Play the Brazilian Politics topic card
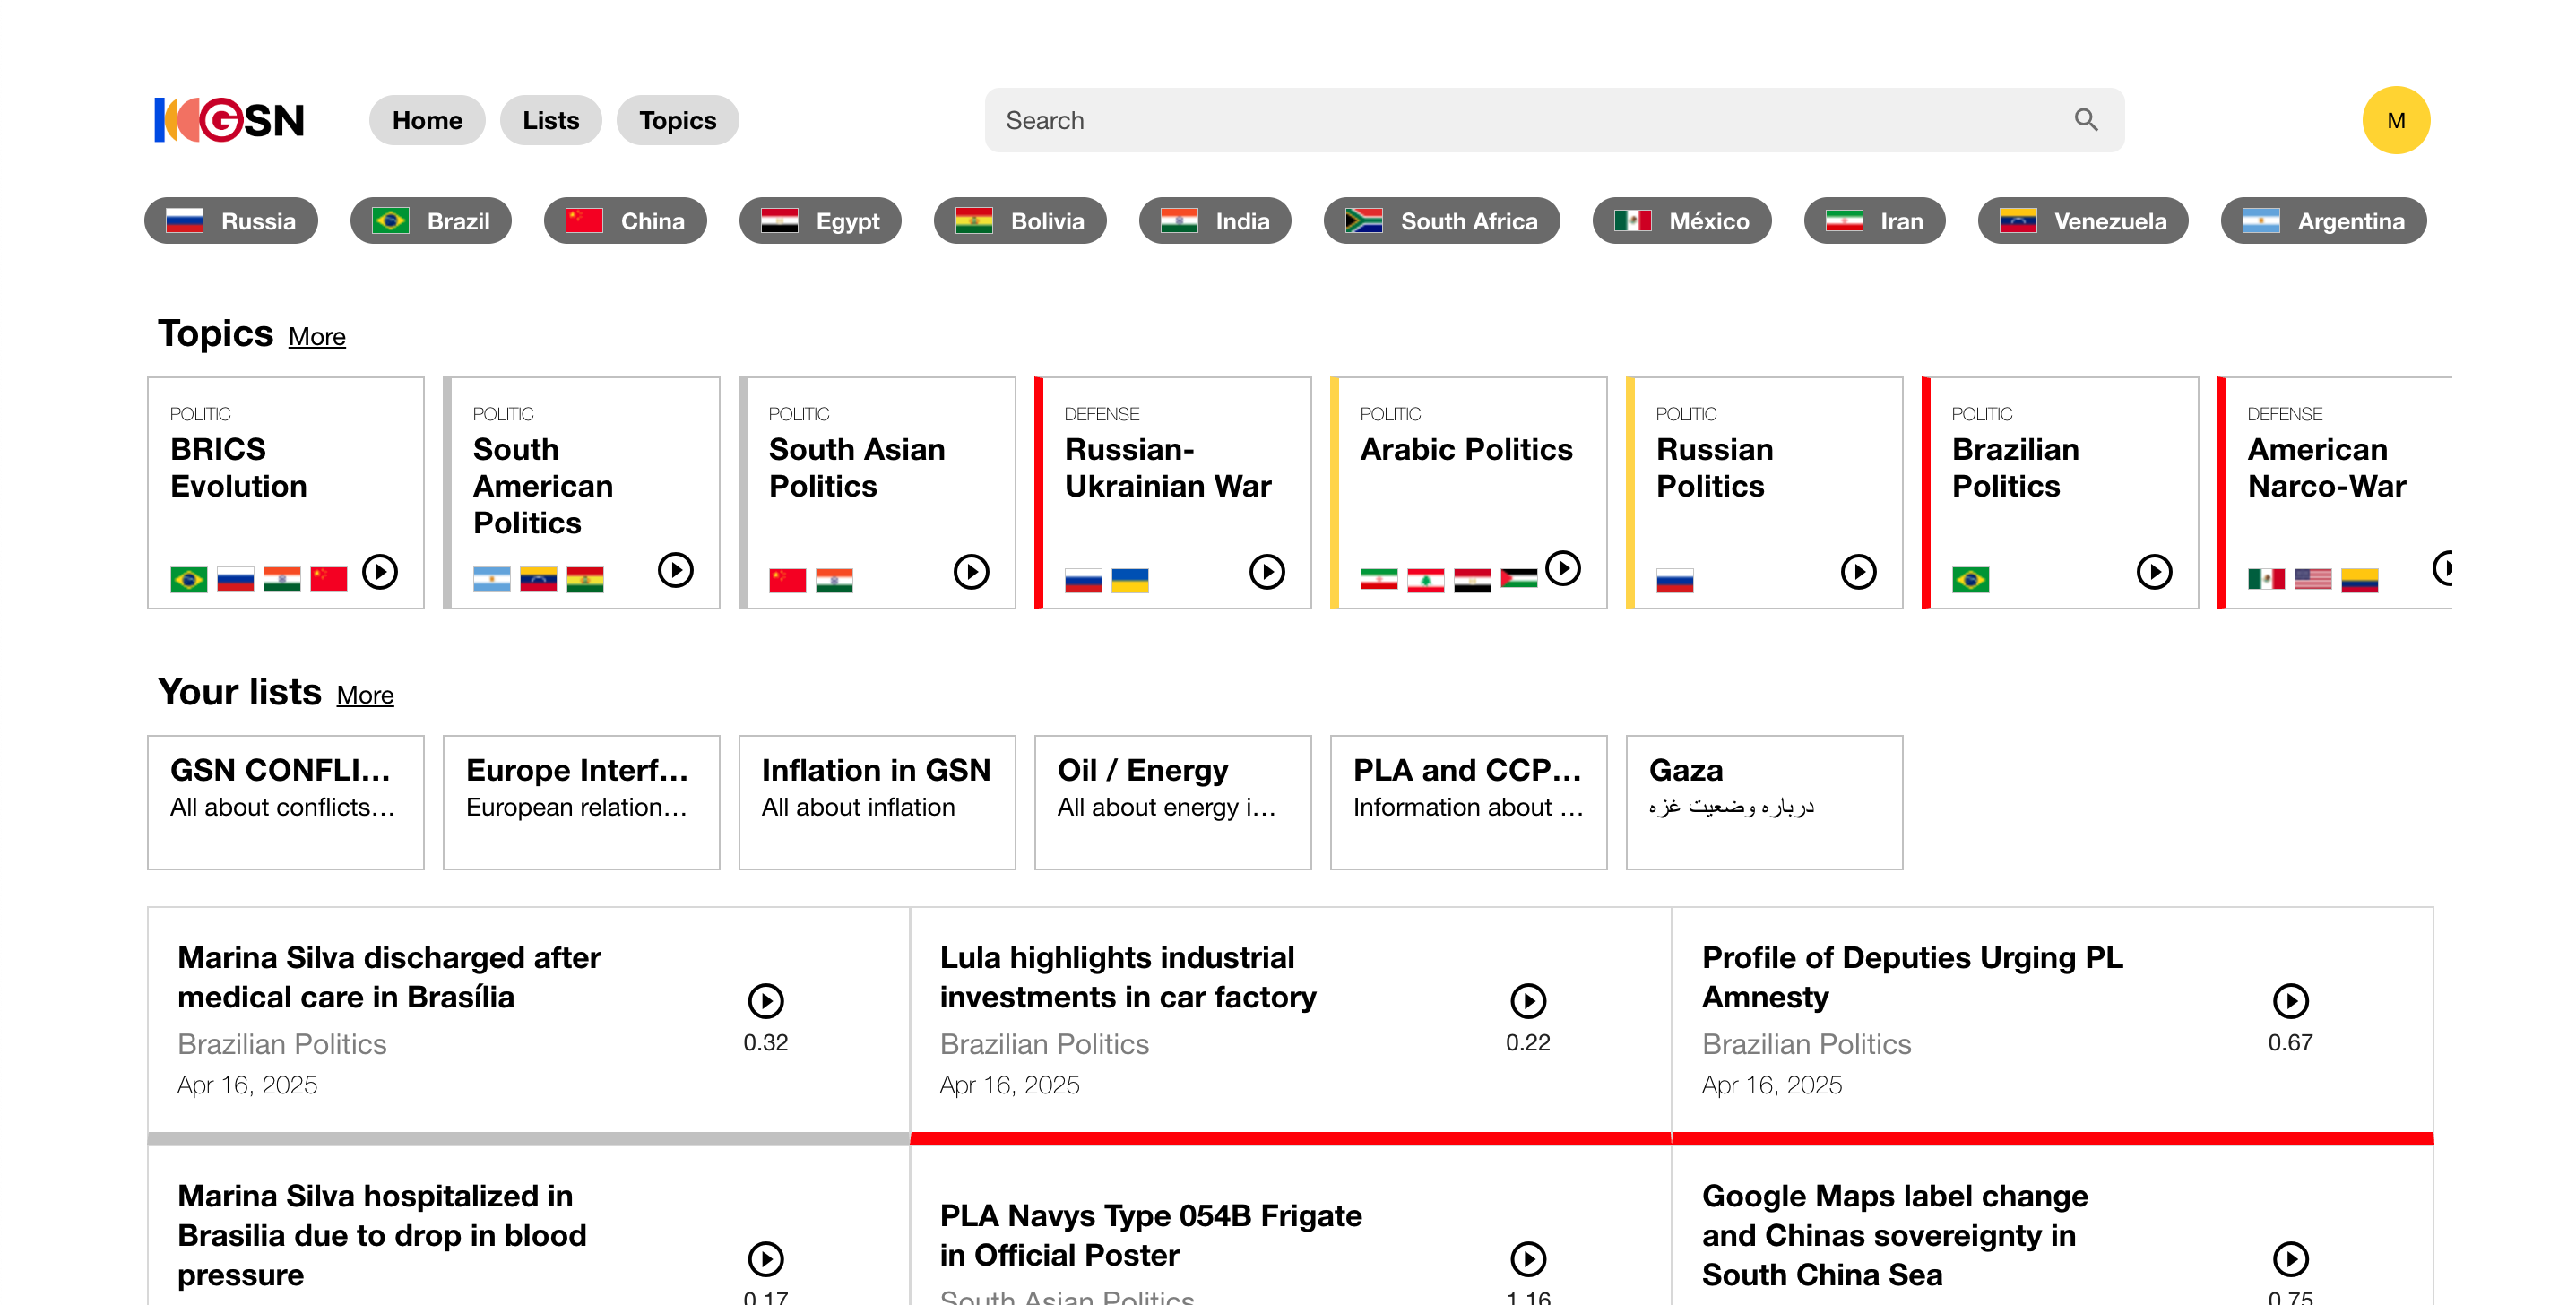The width and height of the screenshot is (2576, 1305). (x=2153, y=572)
